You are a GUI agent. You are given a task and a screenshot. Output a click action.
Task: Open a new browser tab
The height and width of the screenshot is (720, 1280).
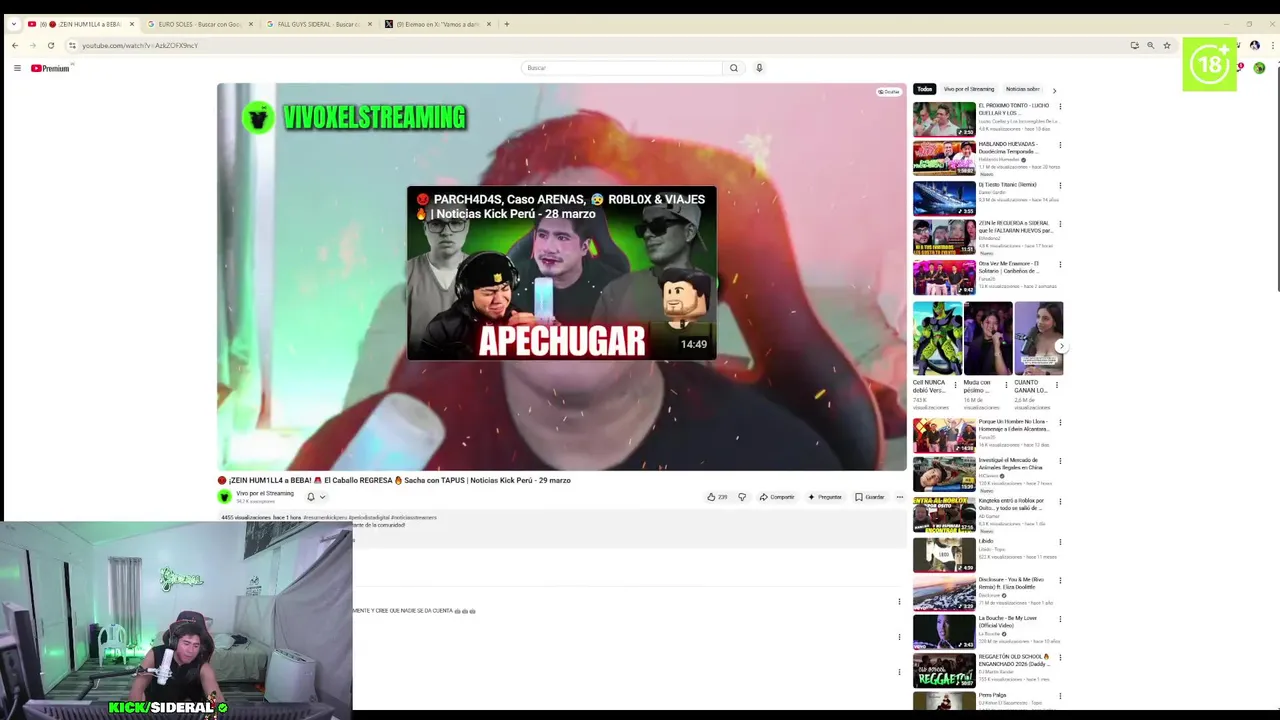pos(506,24)
